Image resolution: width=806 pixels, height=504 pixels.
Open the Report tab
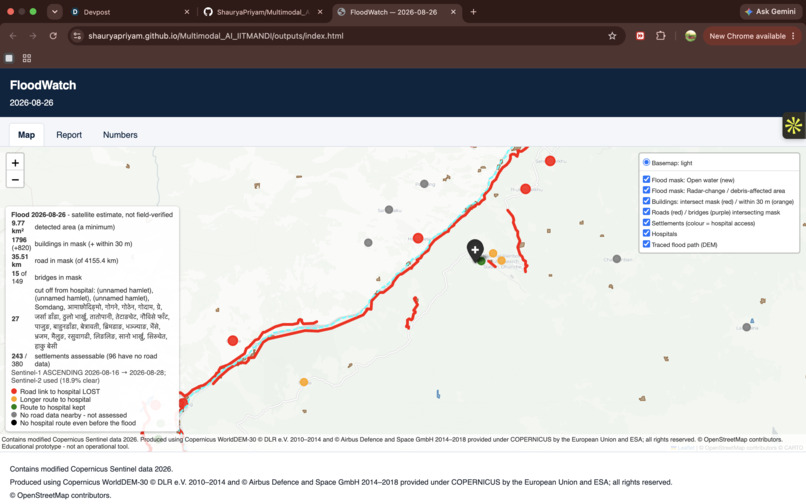(x=69, y=135)
